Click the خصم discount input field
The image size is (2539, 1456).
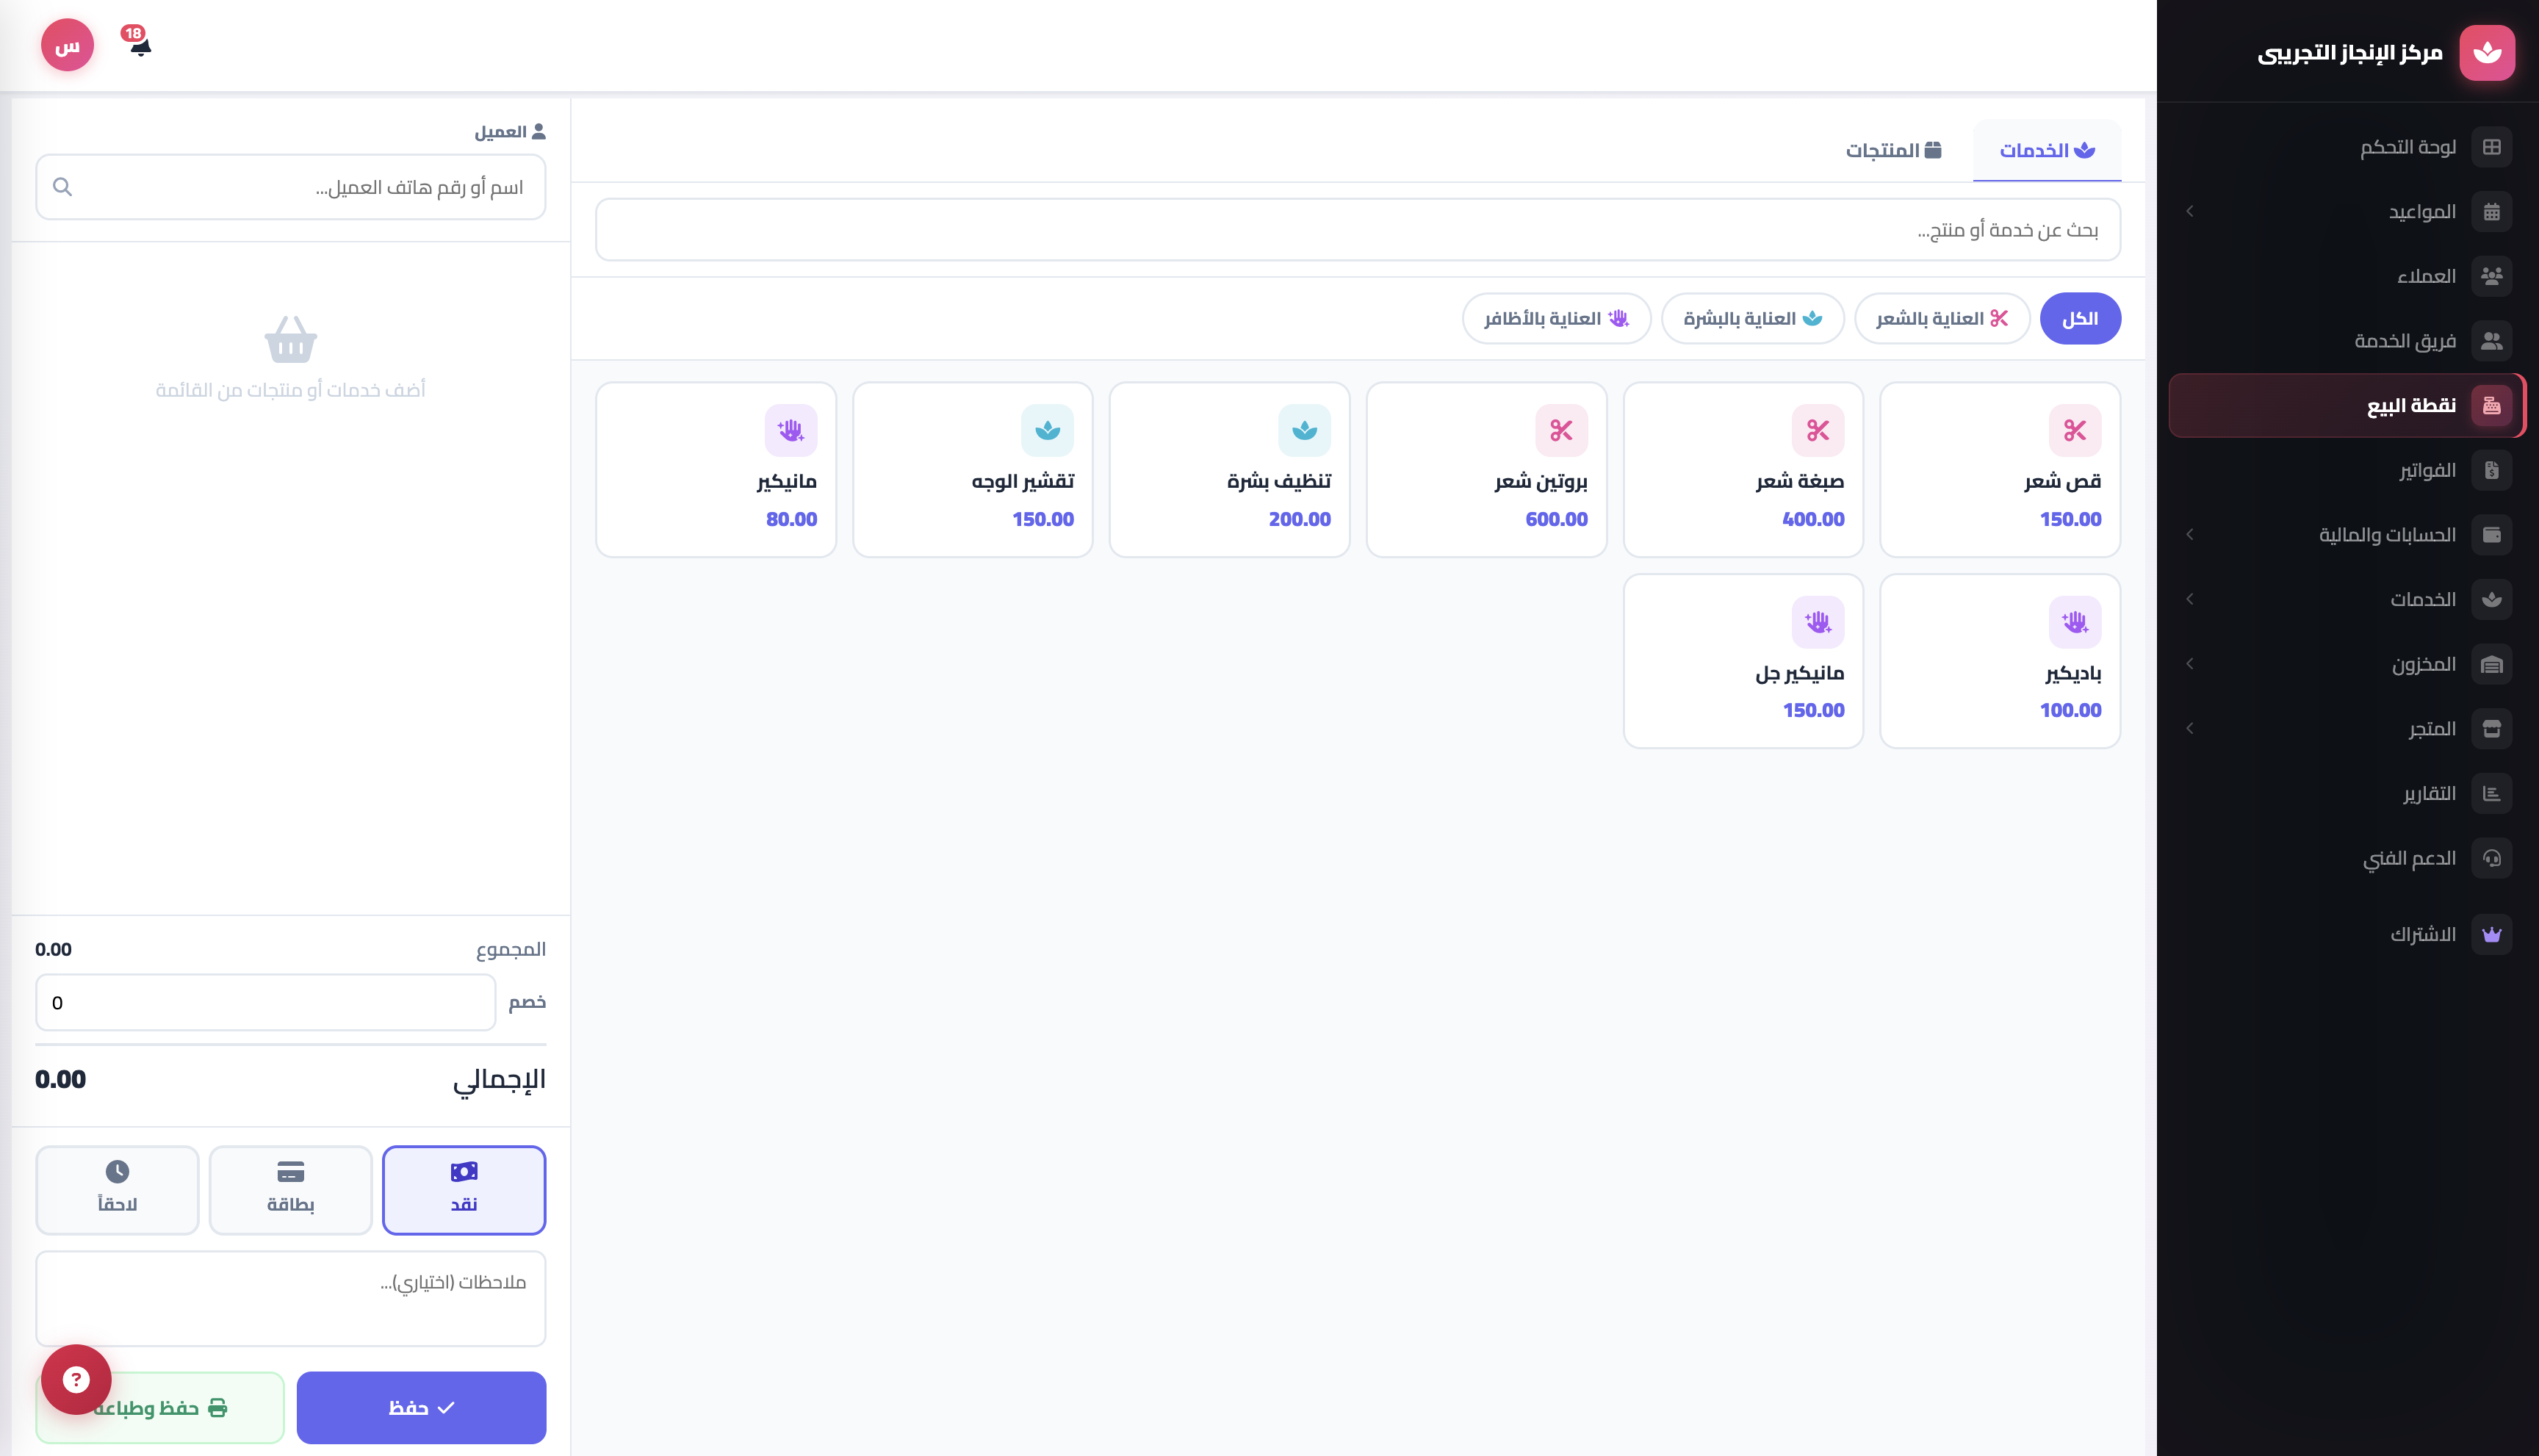pos(265,1002)
